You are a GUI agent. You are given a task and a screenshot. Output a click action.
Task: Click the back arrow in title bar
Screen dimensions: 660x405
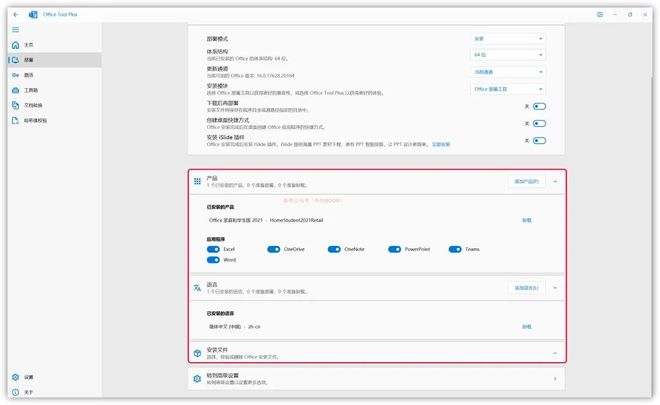click(15, 15)
